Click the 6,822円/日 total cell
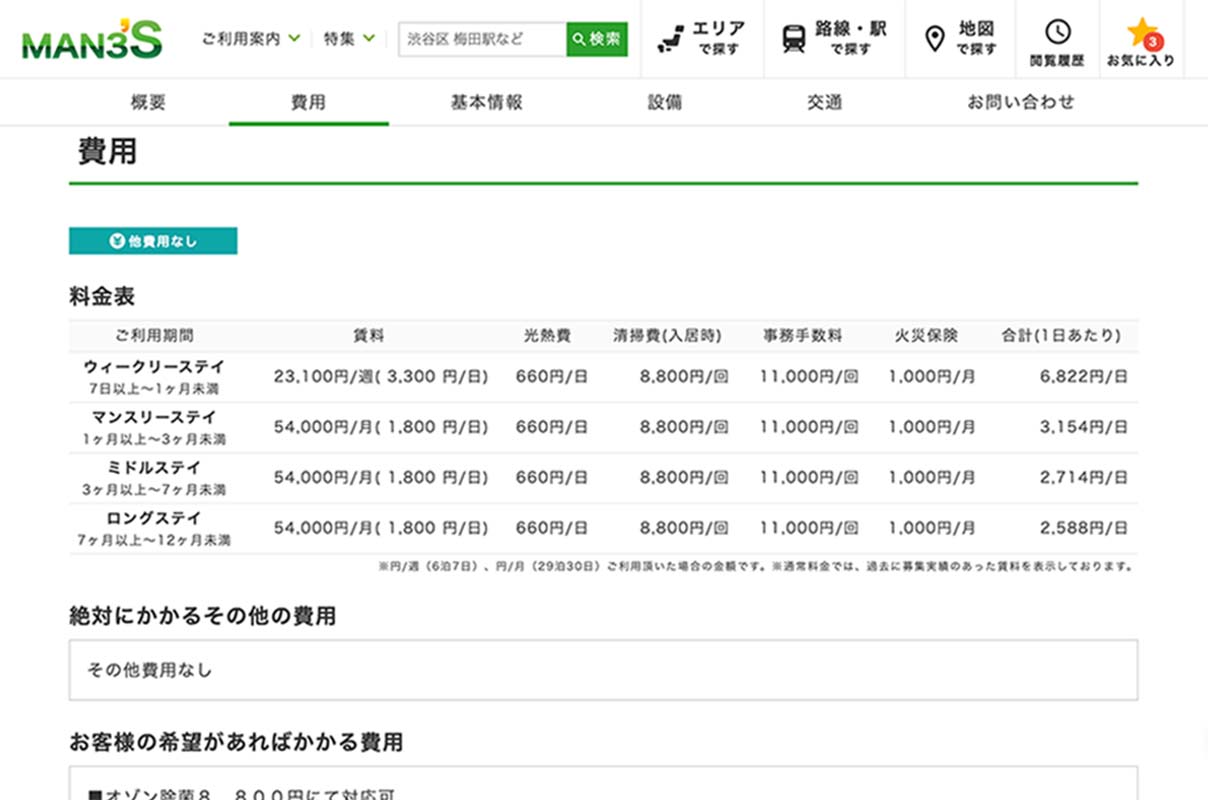 coord(1084,377)
